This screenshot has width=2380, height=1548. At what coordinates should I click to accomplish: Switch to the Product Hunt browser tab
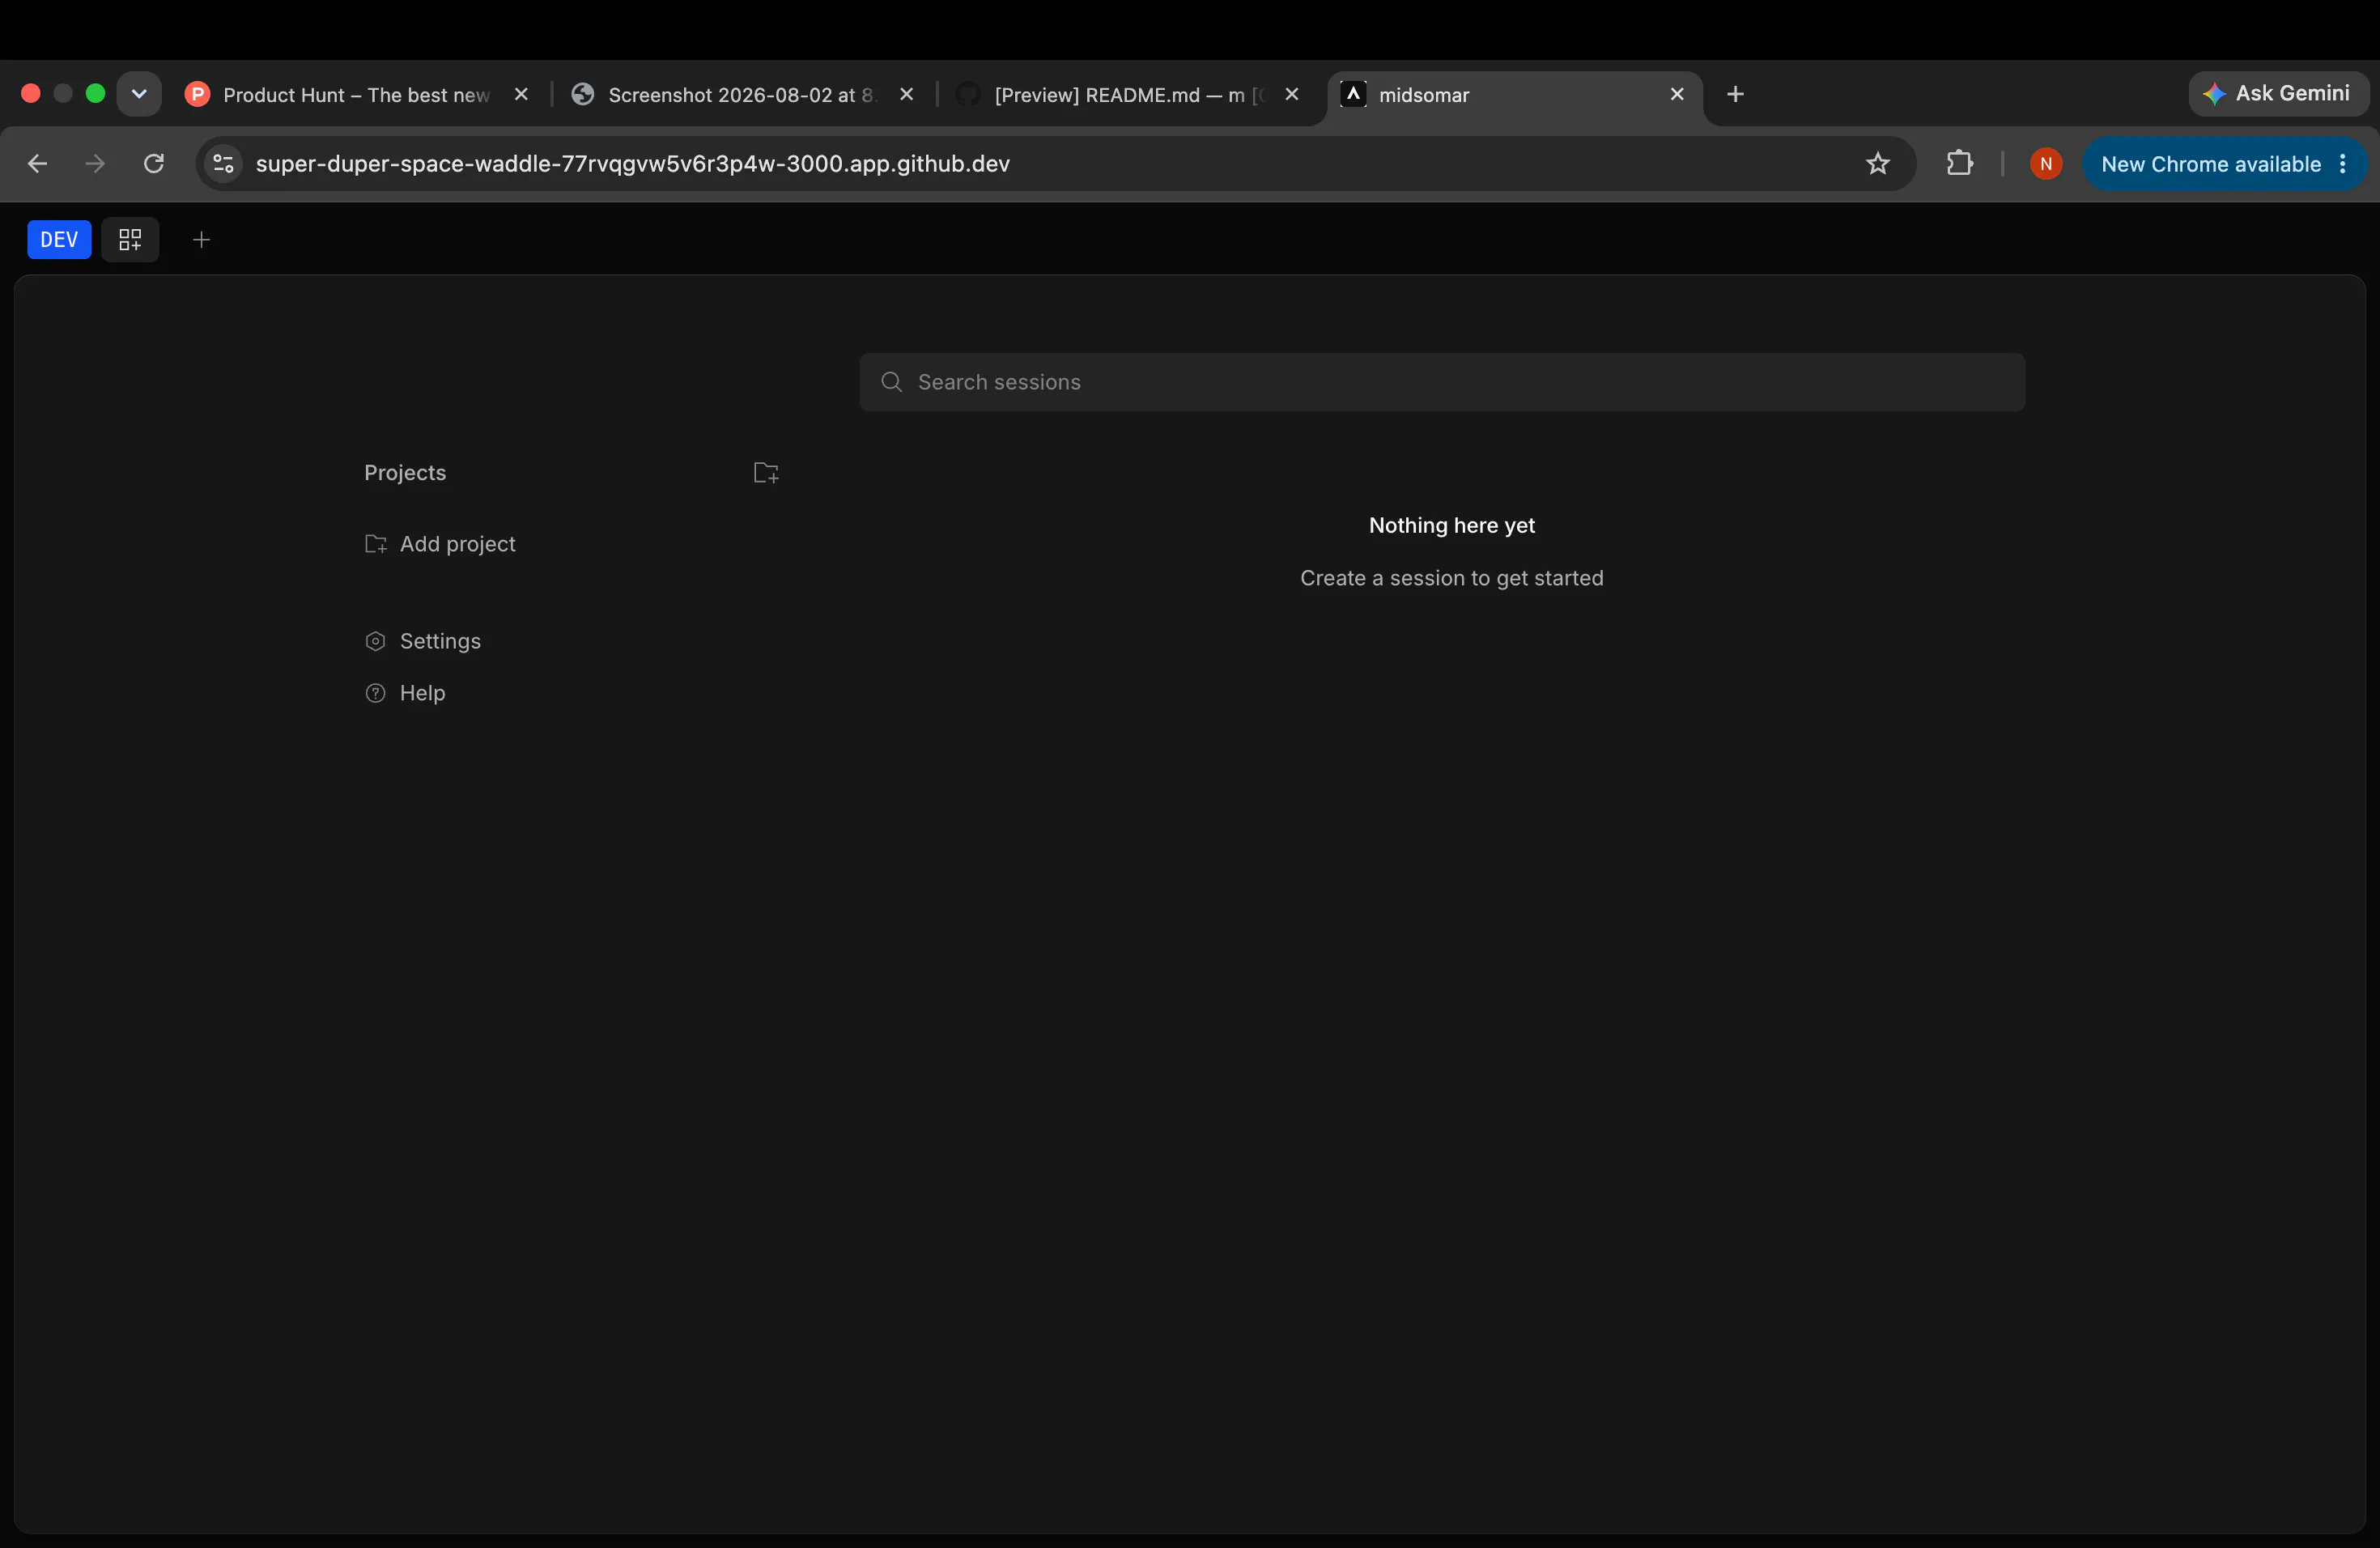point(357,95)
